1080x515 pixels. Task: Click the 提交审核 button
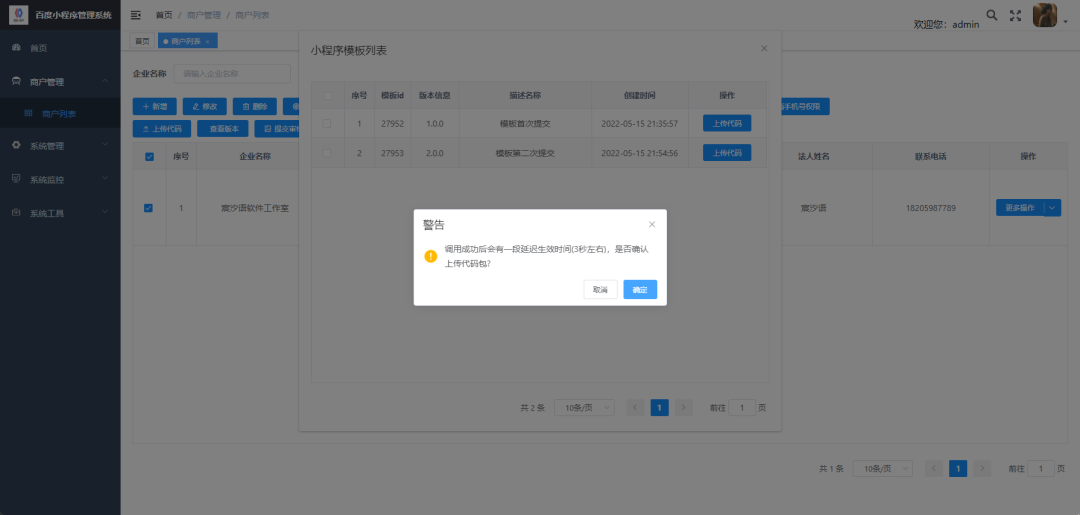pyautogui.click(x=277, y=129)
